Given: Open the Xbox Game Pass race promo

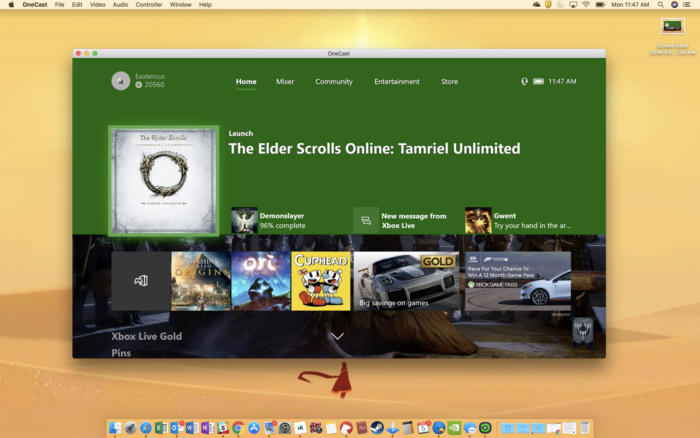Looking at the screenshot, I should (x=518, y=281).
